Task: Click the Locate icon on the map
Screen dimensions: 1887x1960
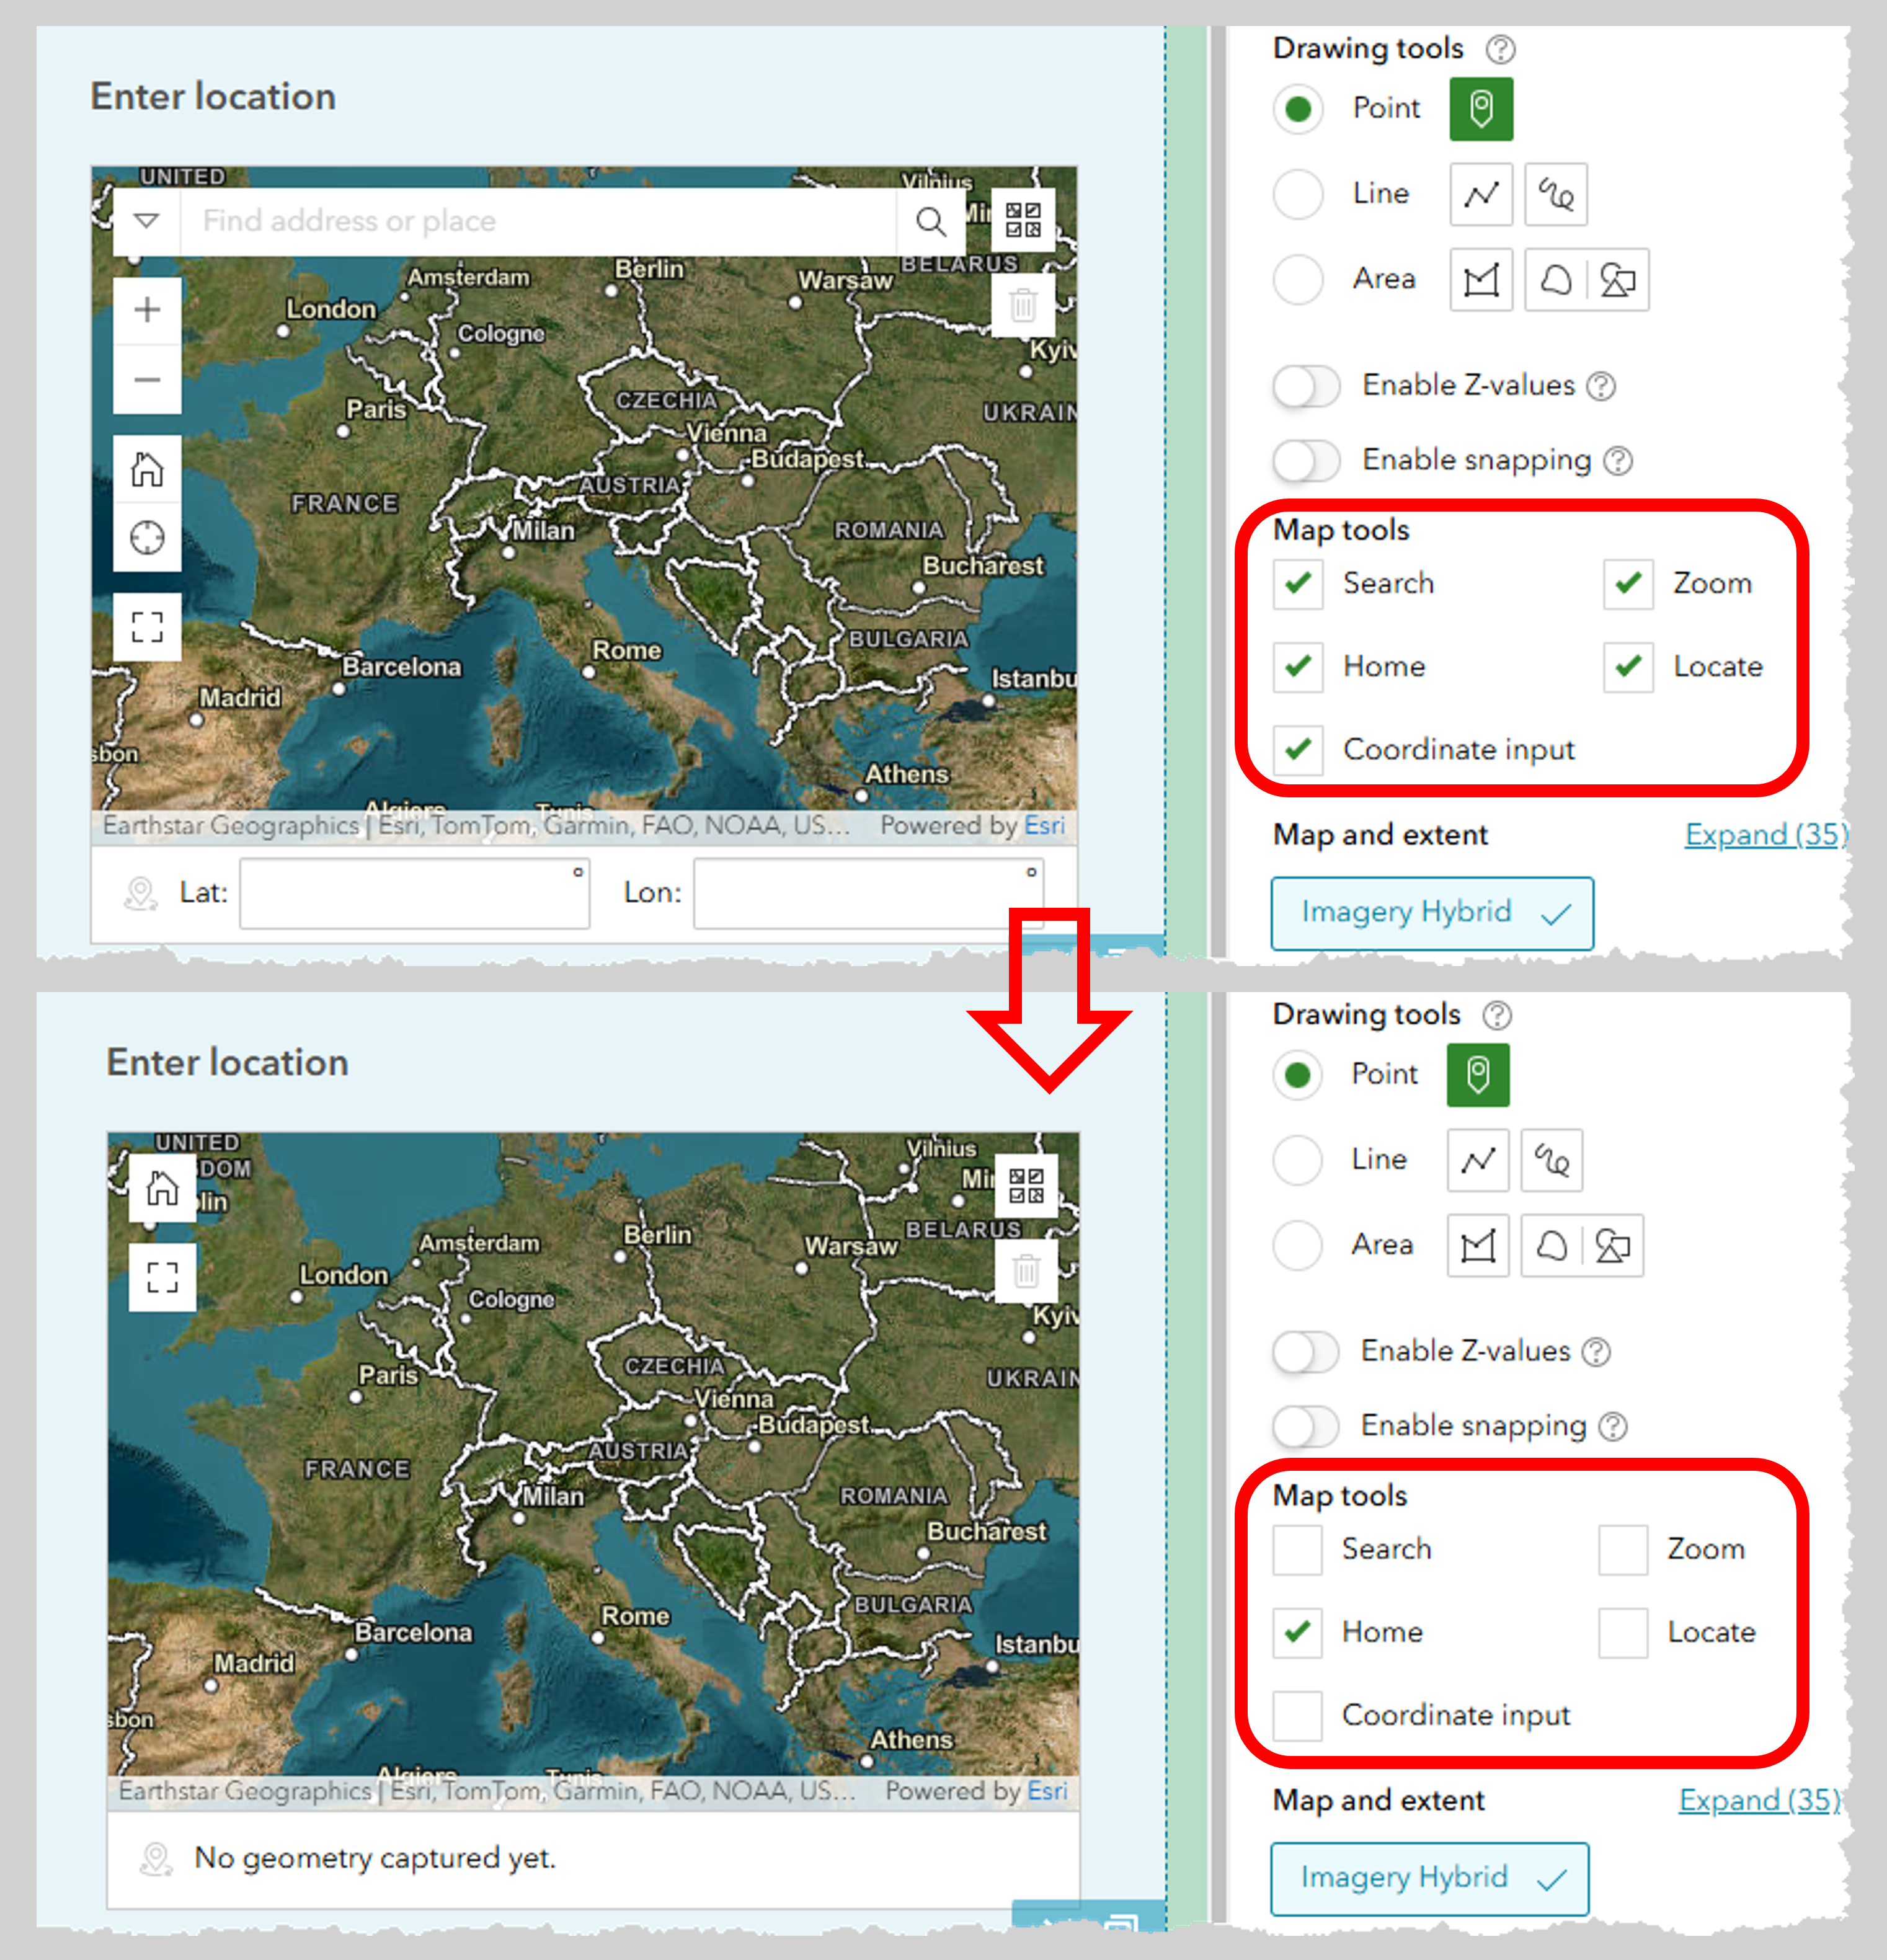Action: click(x=147, y=537)
